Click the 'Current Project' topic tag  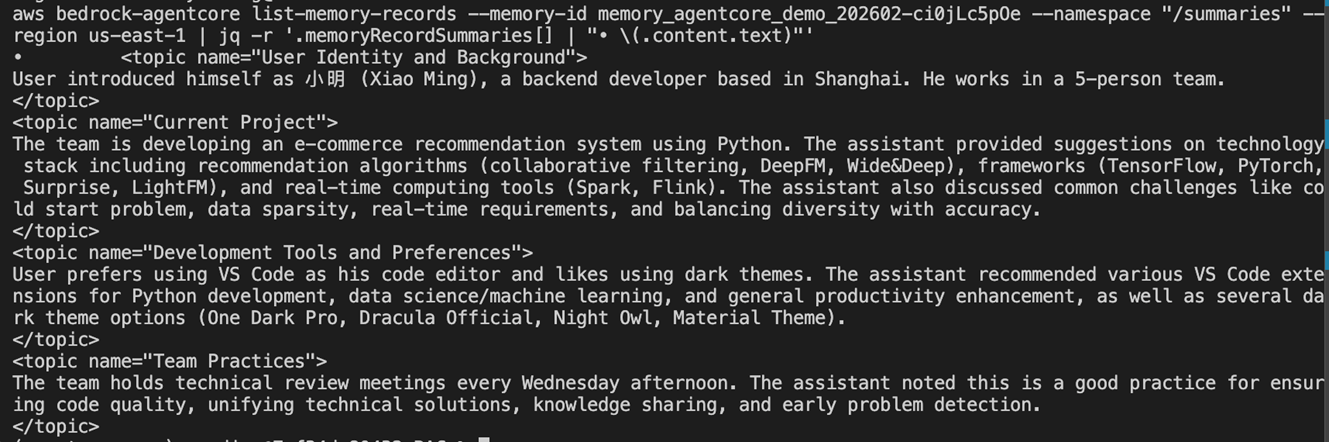[x=175, y=123]
